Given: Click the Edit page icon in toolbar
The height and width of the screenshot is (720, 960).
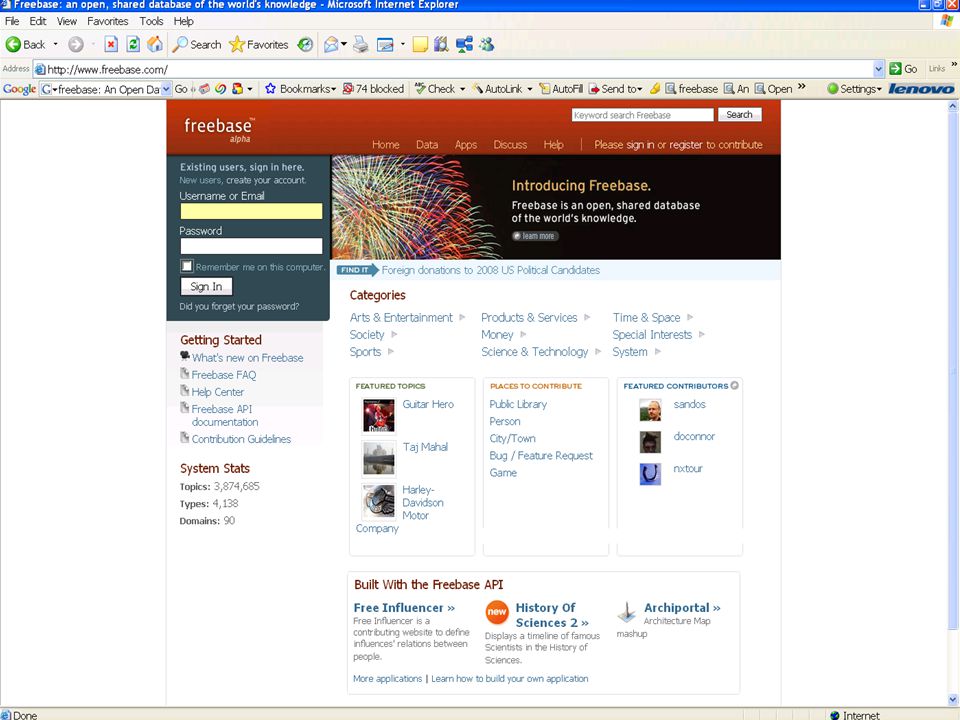Looking at the screenshot, I should pos(385,44).
